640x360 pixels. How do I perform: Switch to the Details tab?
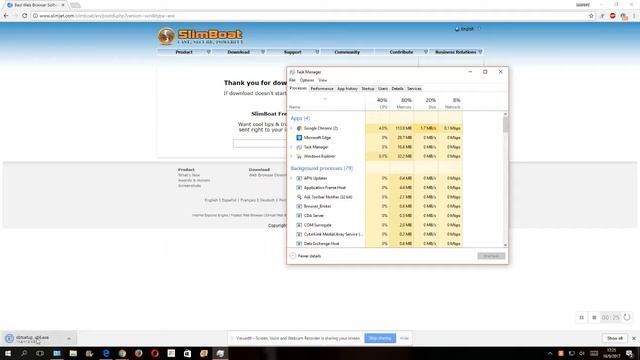[x=397, y=89]
